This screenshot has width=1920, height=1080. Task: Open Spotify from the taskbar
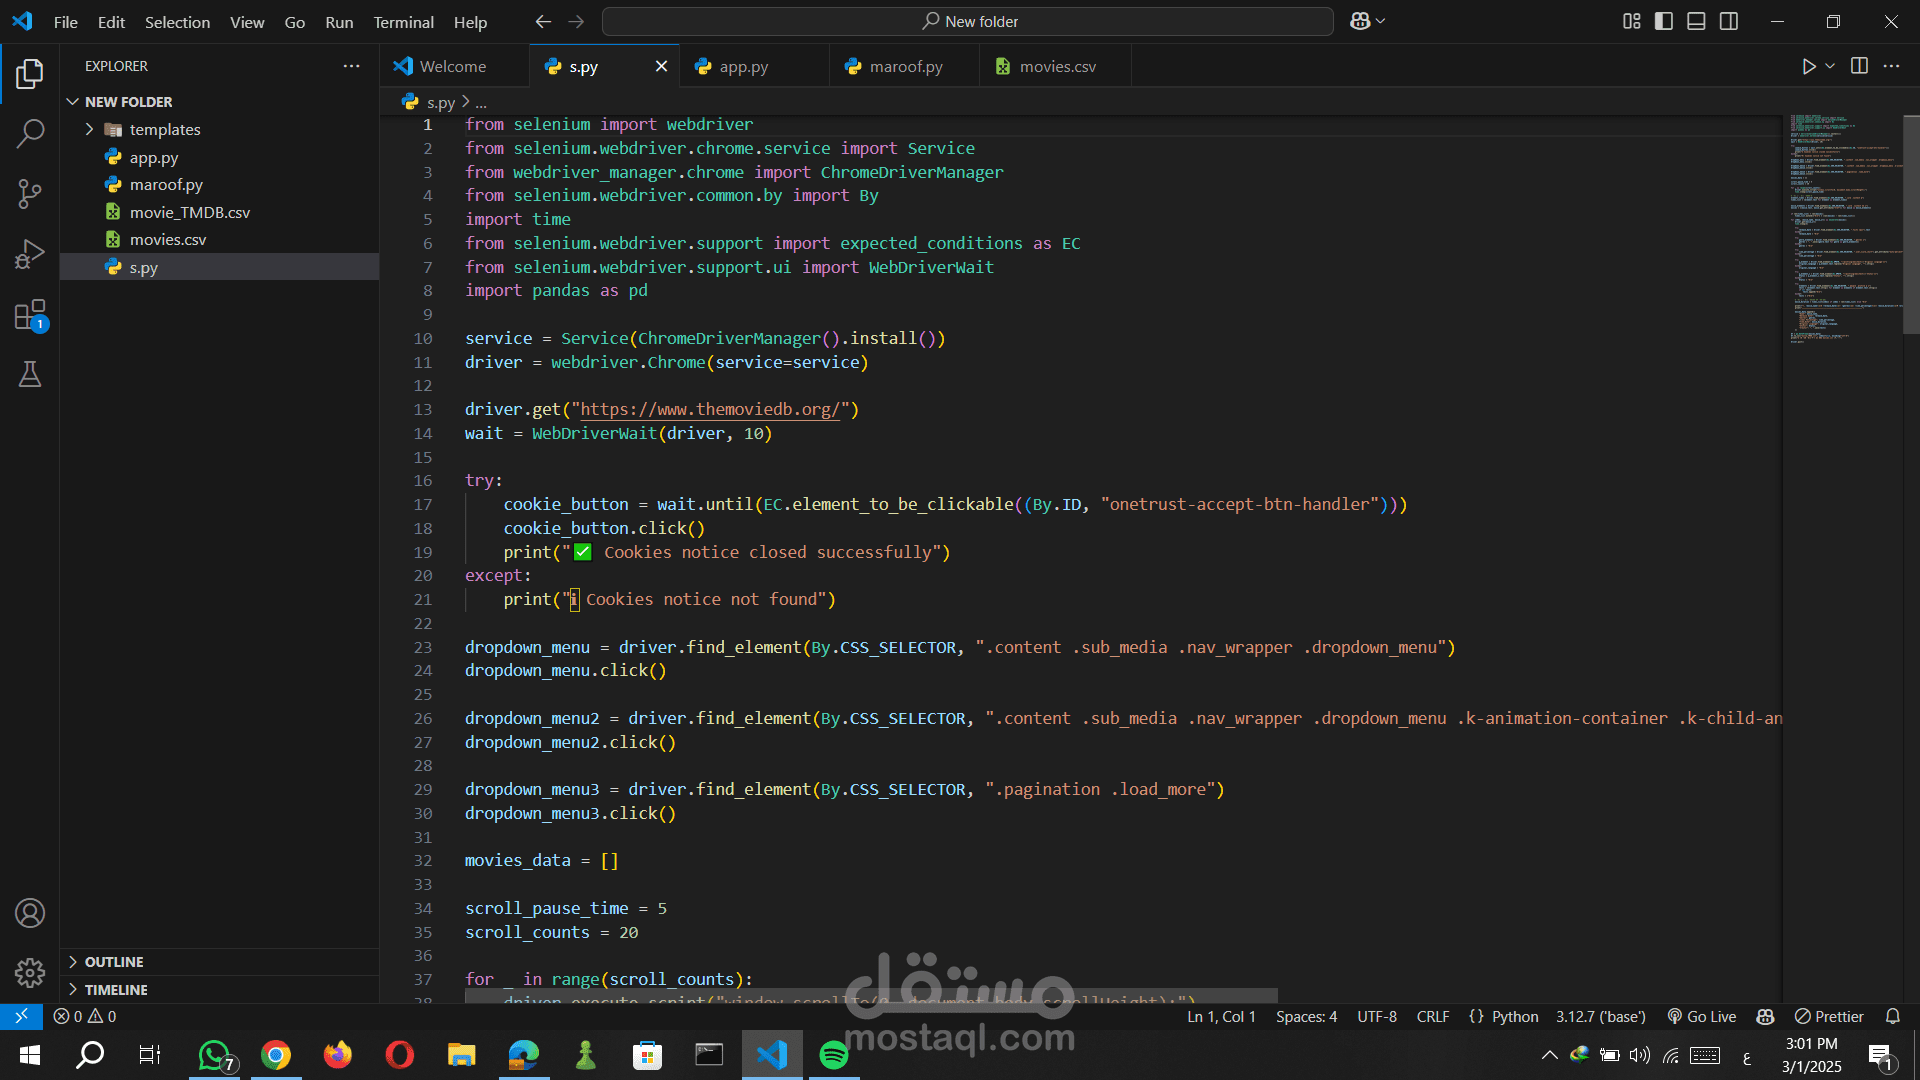pyautogui.click(x=833, y=1055)
